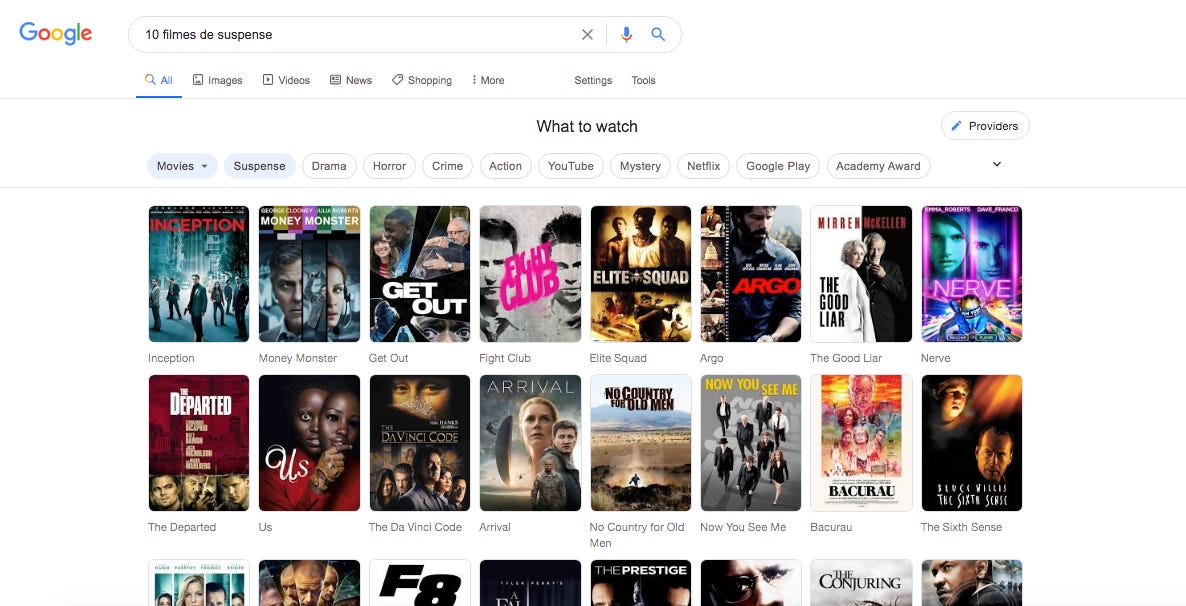Open search Tools

644,80
